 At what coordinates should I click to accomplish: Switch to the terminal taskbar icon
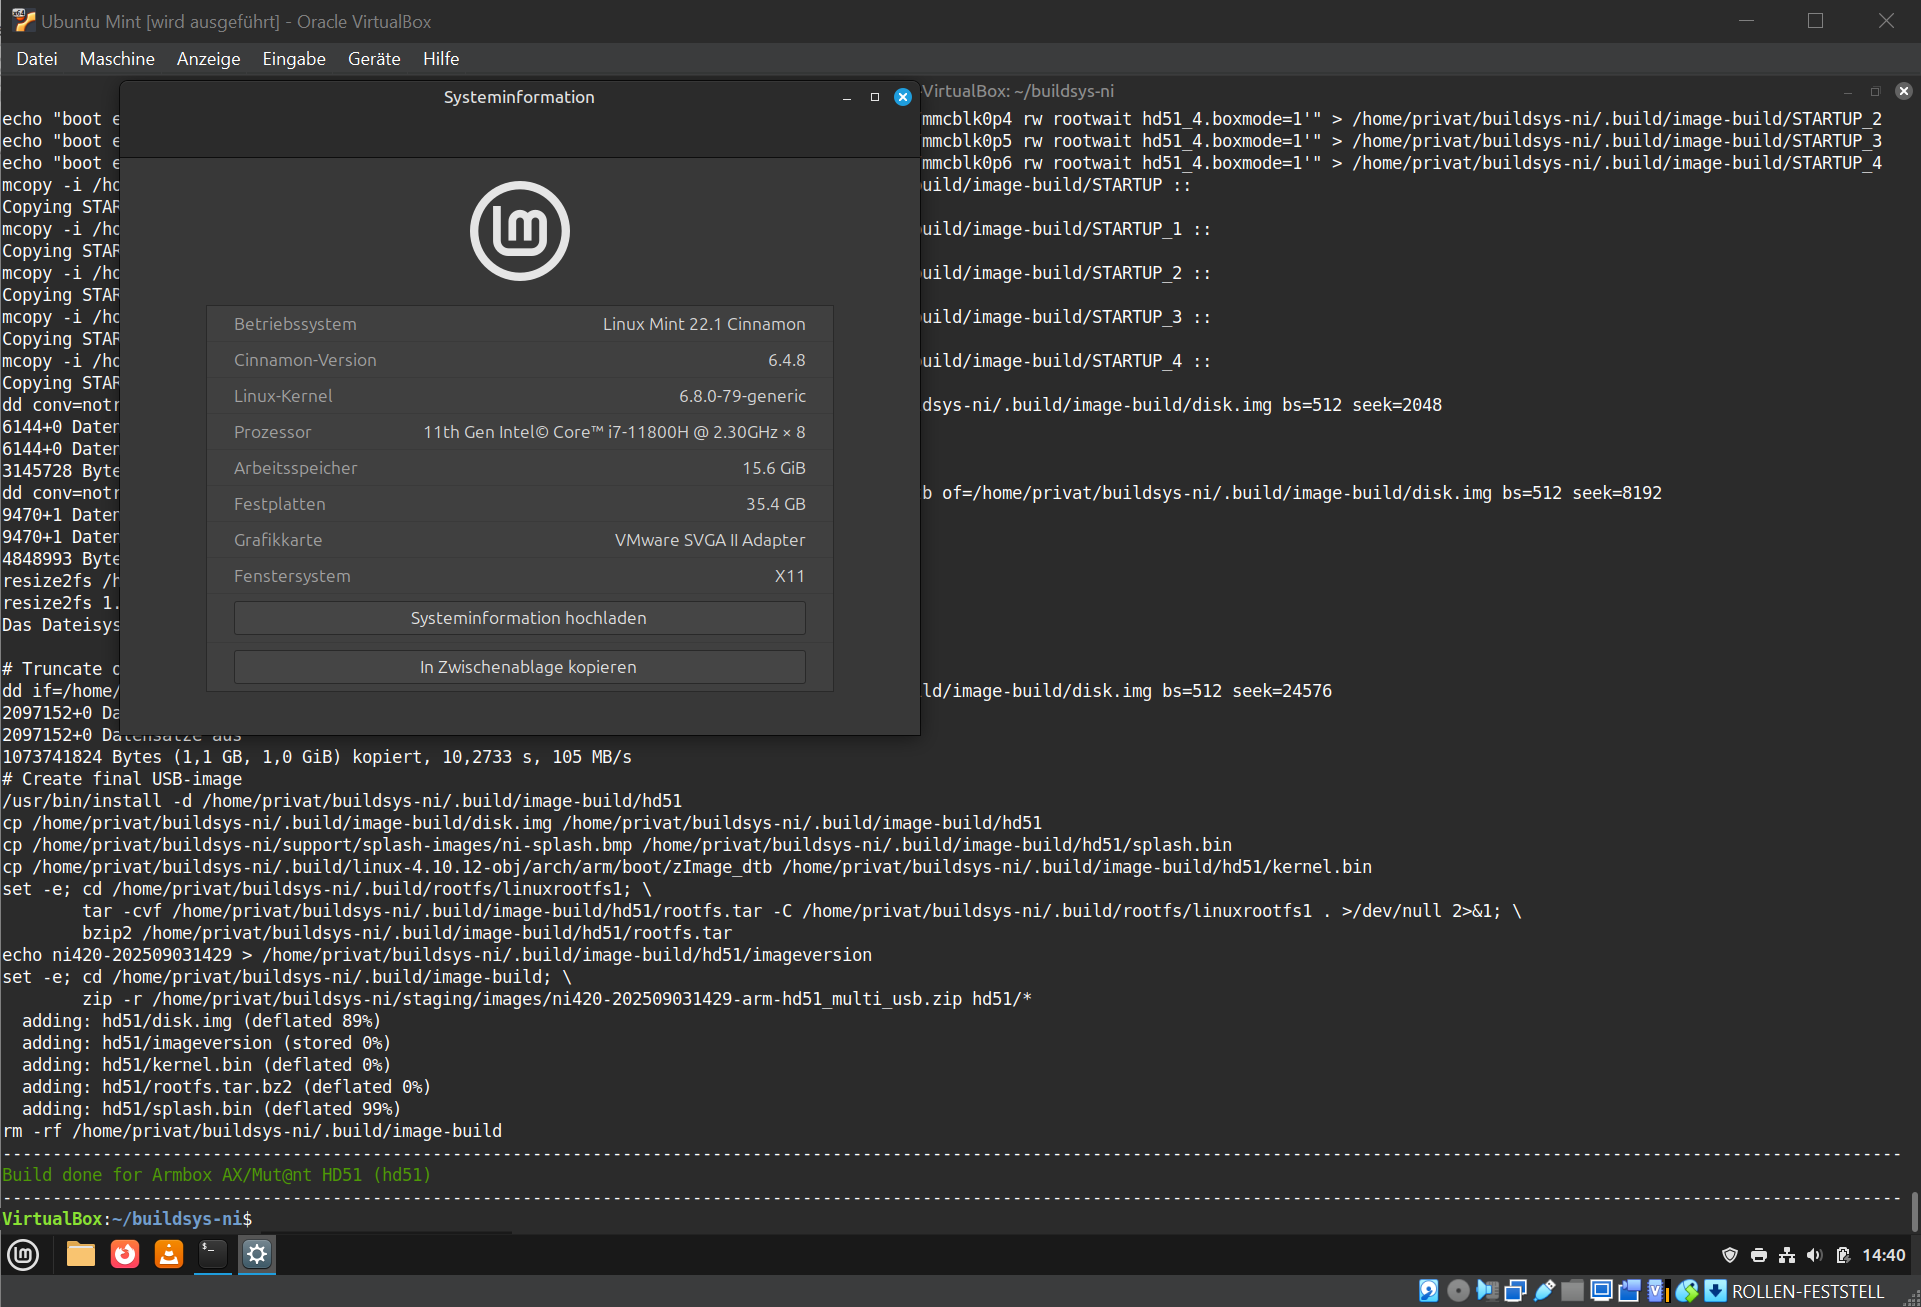click(x=212, y=1254)
